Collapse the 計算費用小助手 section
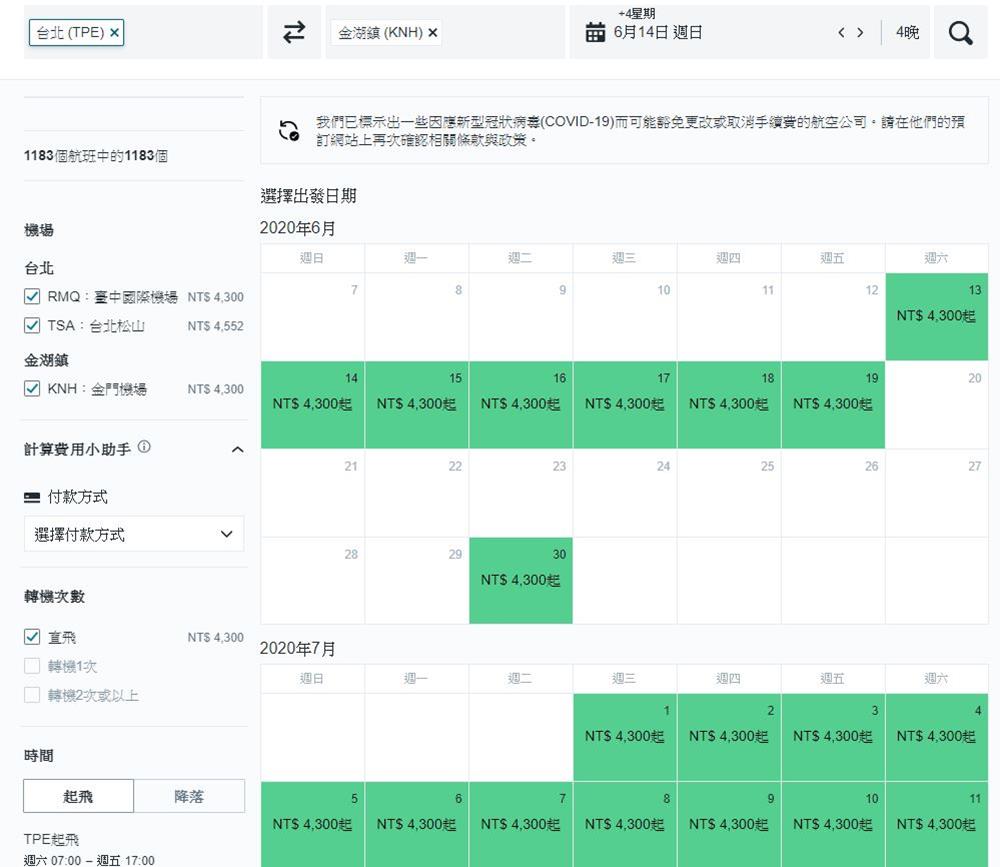This screenshot has width=1000, height=867. coord(237,450)
